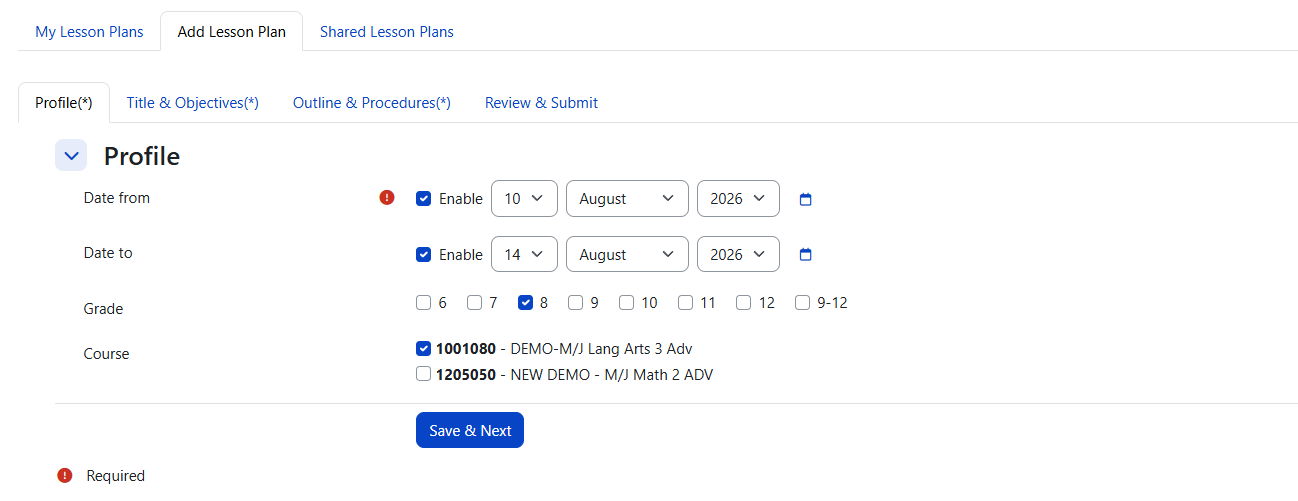This screenshot has width=1298, height=501.
Task: Open Review & Submit tab
Action: (541, 103)
